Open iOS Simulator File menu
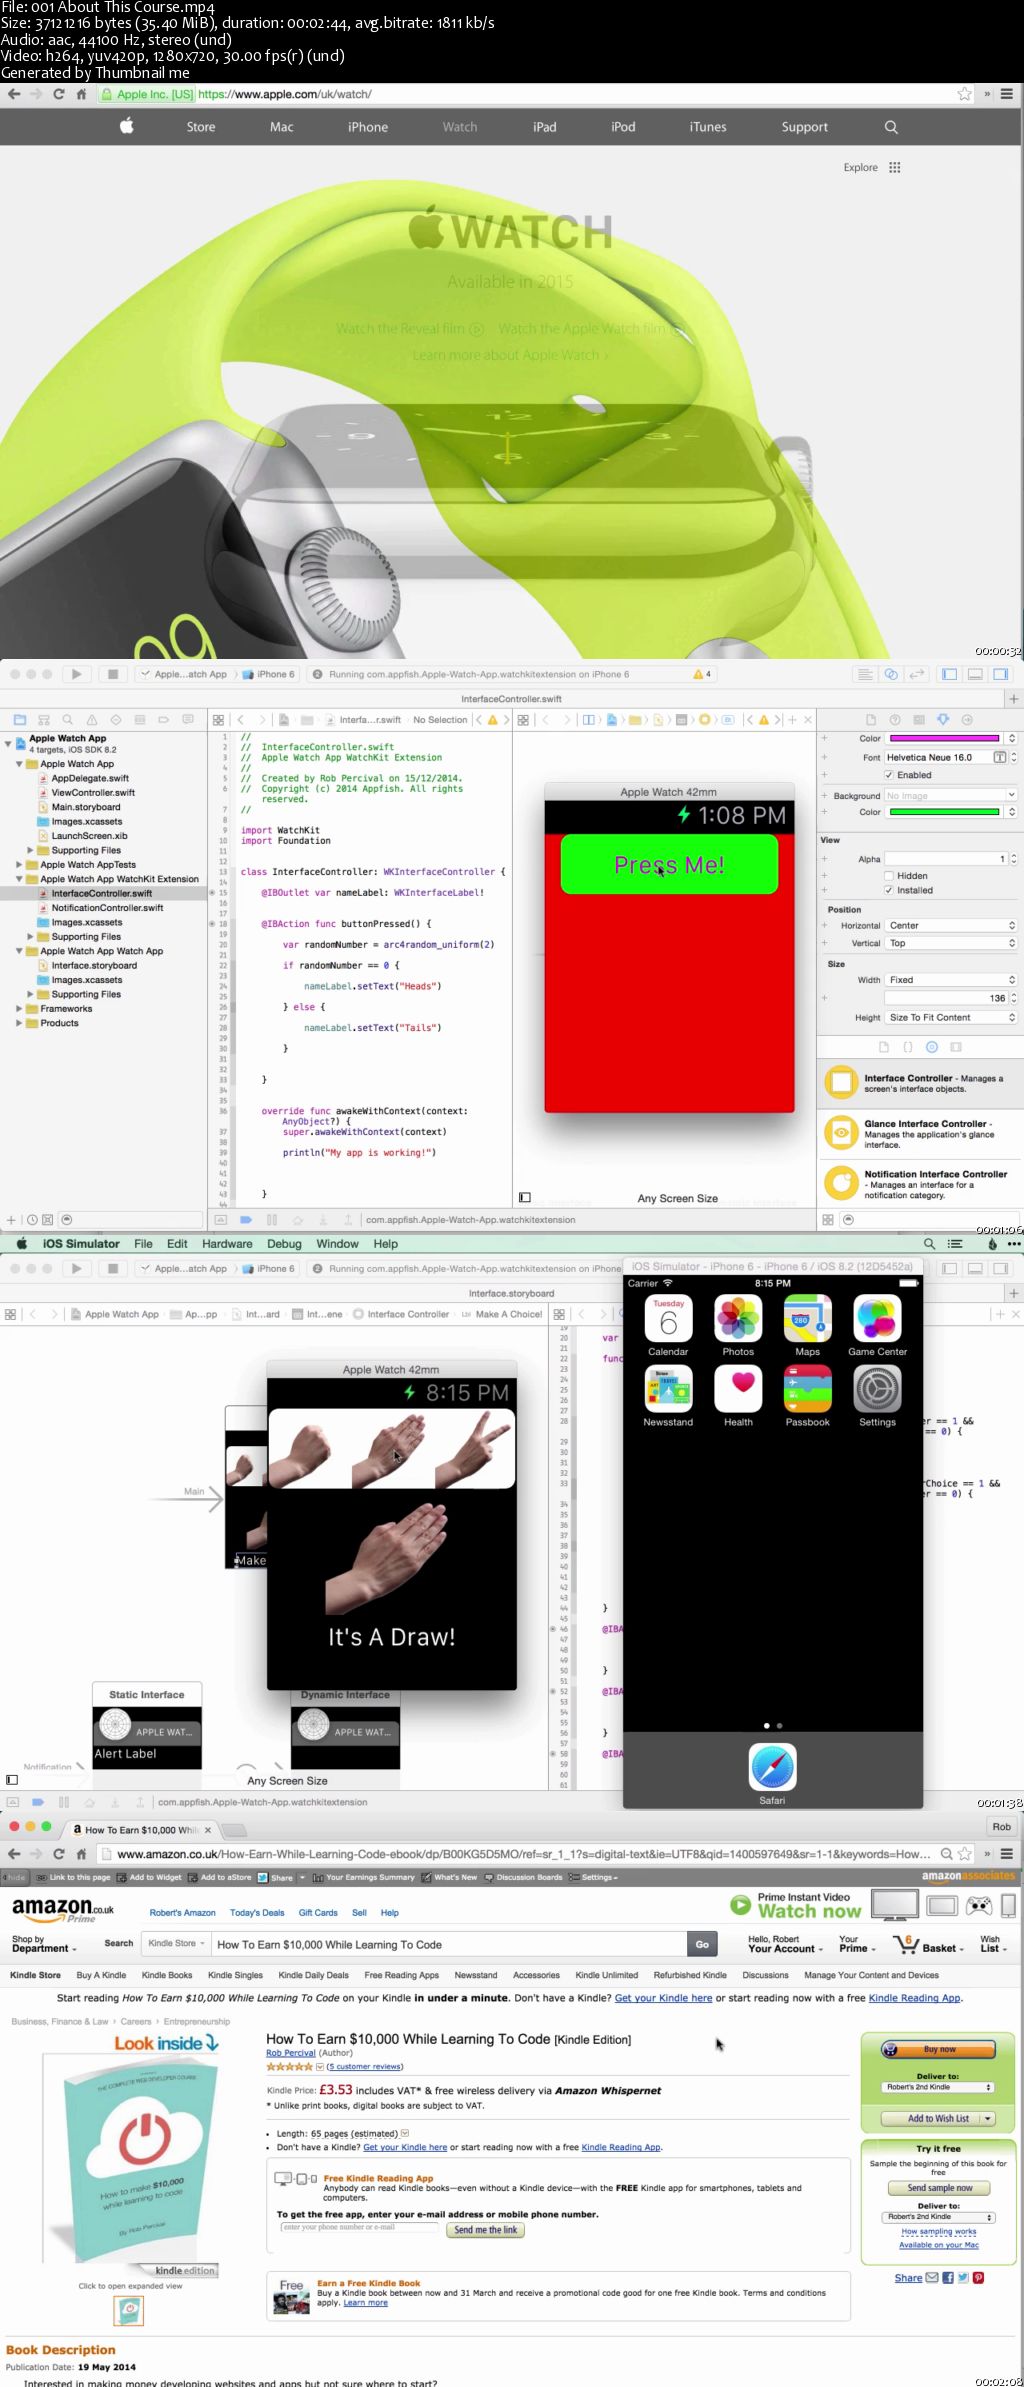1024x2387 pixels. point(143,1244)
